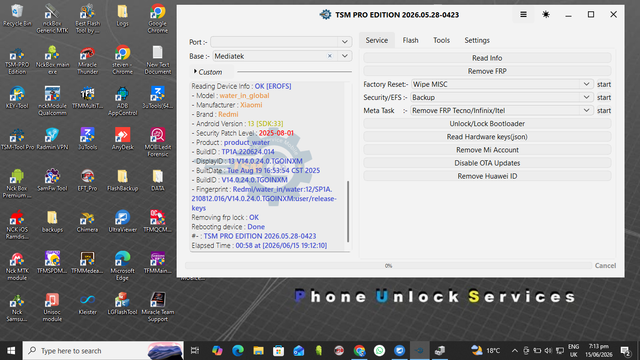
Task: Open the Factory Reset Wipe MISC dropdown
Action: tap(502, 84)
